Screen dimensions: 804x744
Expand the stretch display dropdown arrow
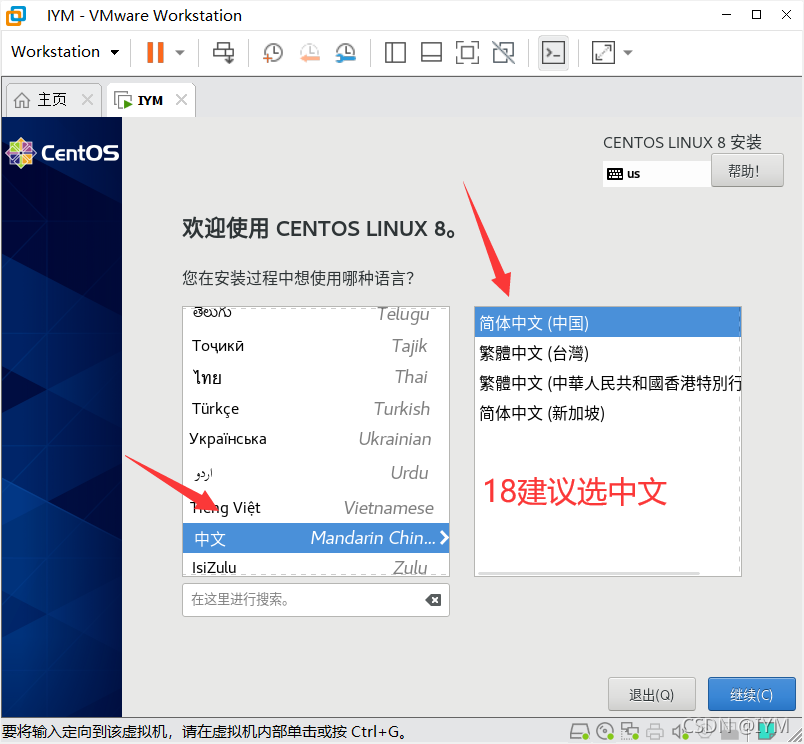(628, 52)
